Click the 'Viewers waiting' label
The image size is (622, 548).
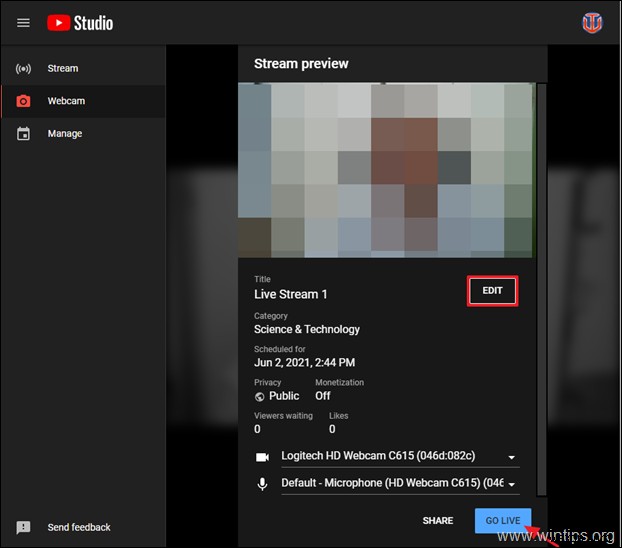[x=283, y=416]
